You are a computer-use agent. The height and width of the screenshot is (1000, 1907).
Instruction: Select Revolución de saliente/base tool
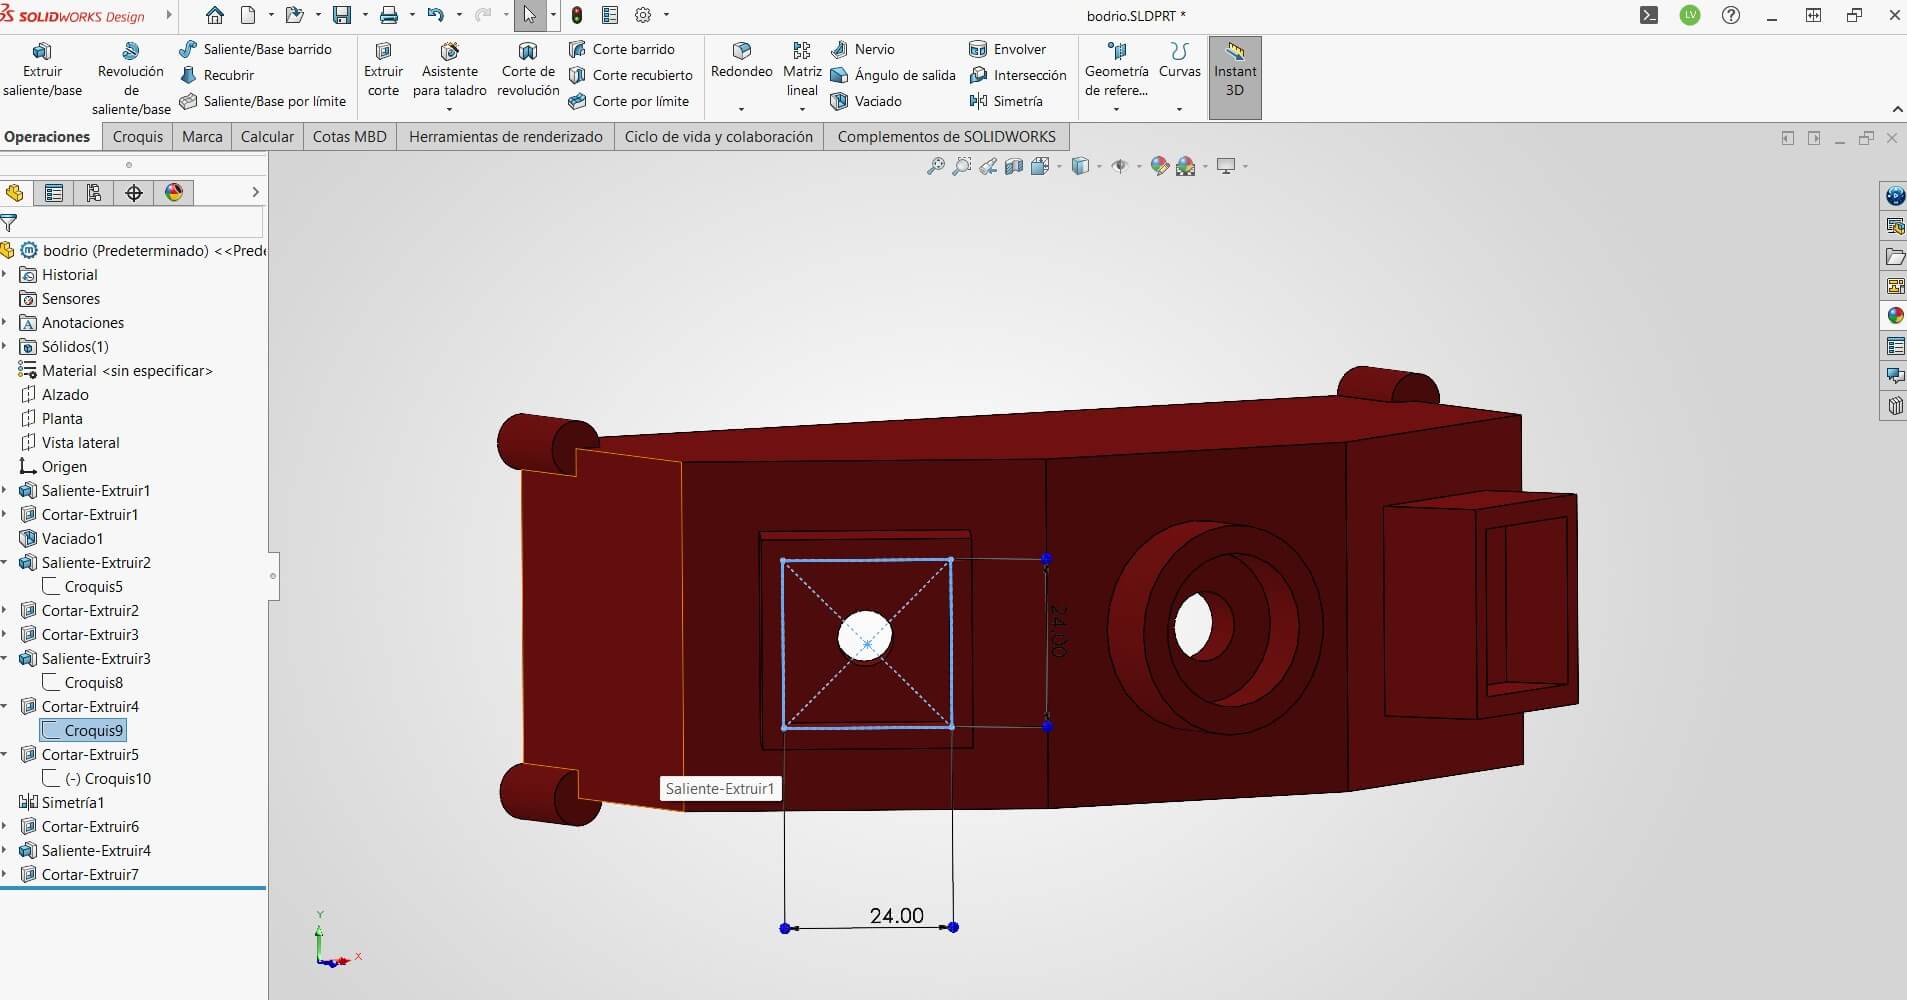[131, 78]
